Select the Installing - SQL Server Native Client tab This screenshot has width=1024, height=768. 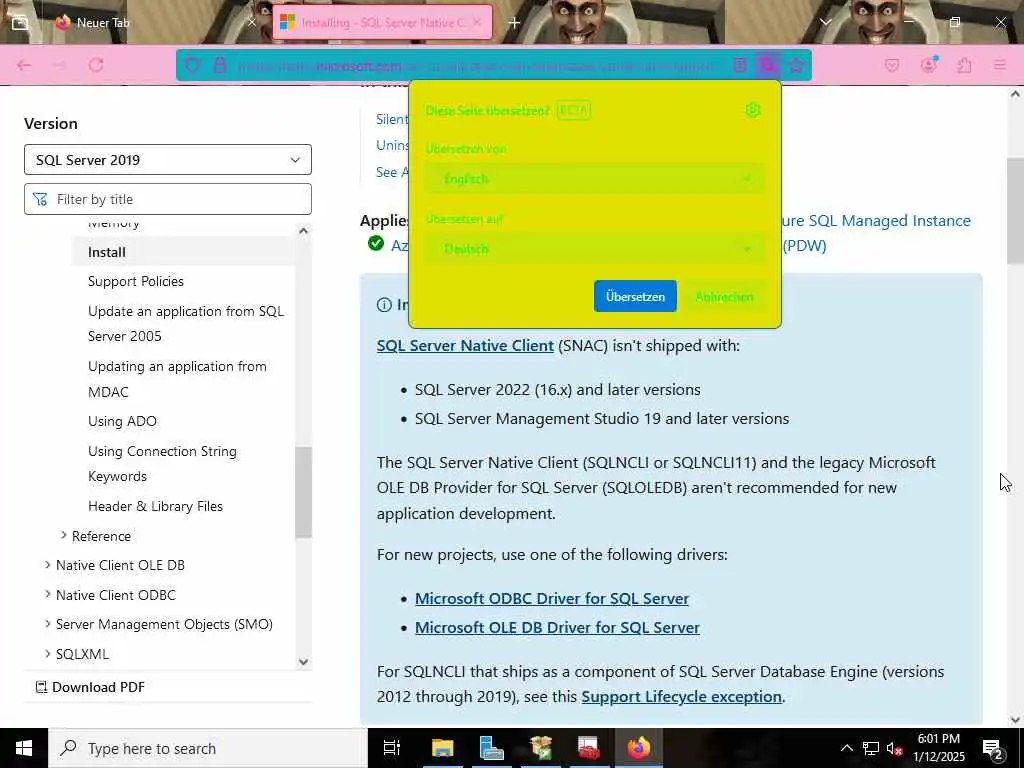coord(382,23)
